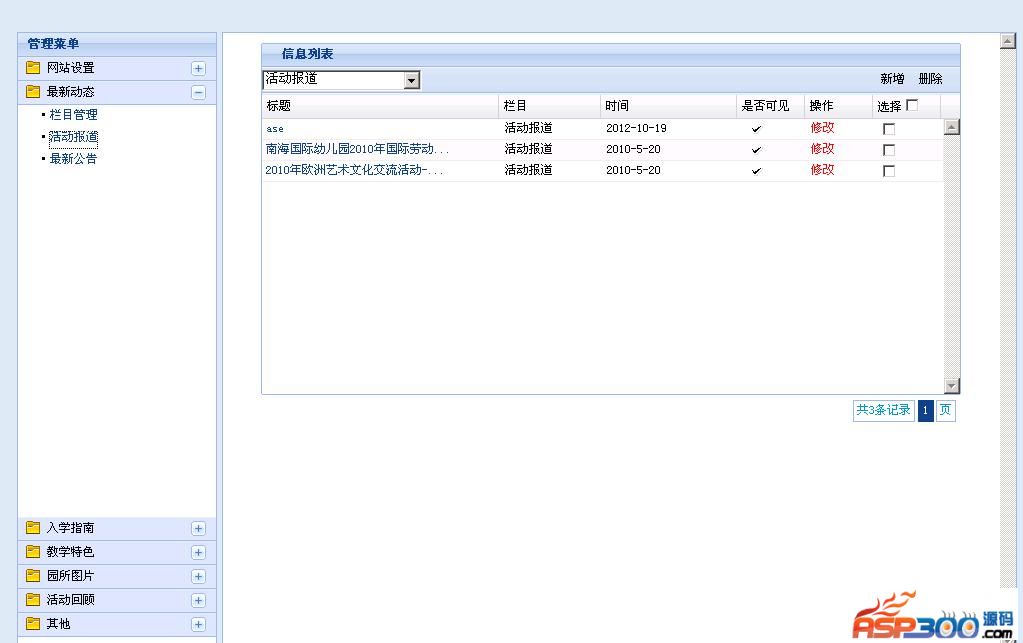Click the 2012-10-19 date cell
Screen dimensions: 1023x643
point(636,128)
